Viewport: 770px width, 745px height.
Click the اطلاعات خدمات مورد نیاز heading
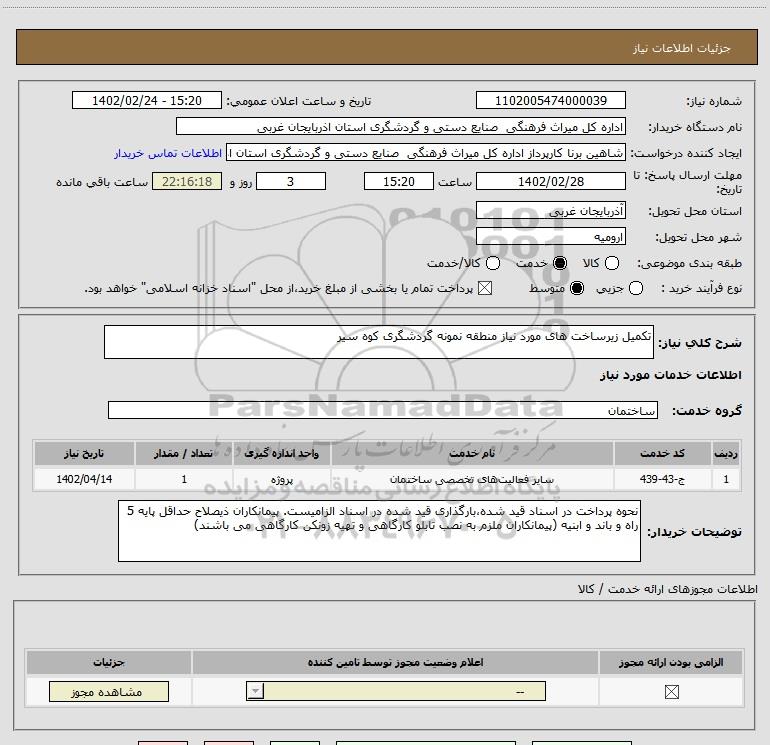(670, 375)
